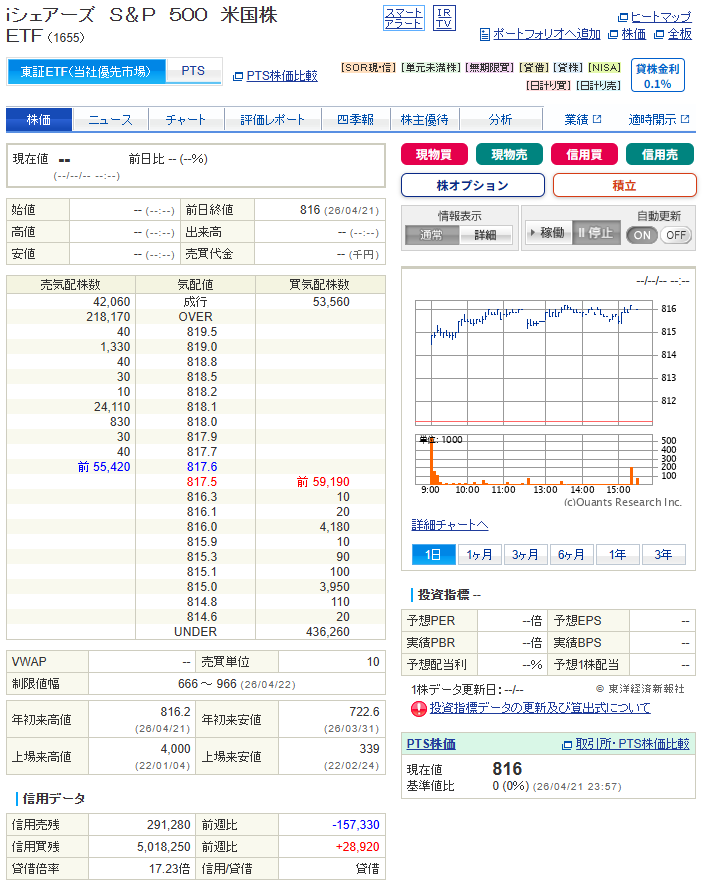Open the IR TV icon
The width and height of the screenshot is (702, 885).
(444, 17)
